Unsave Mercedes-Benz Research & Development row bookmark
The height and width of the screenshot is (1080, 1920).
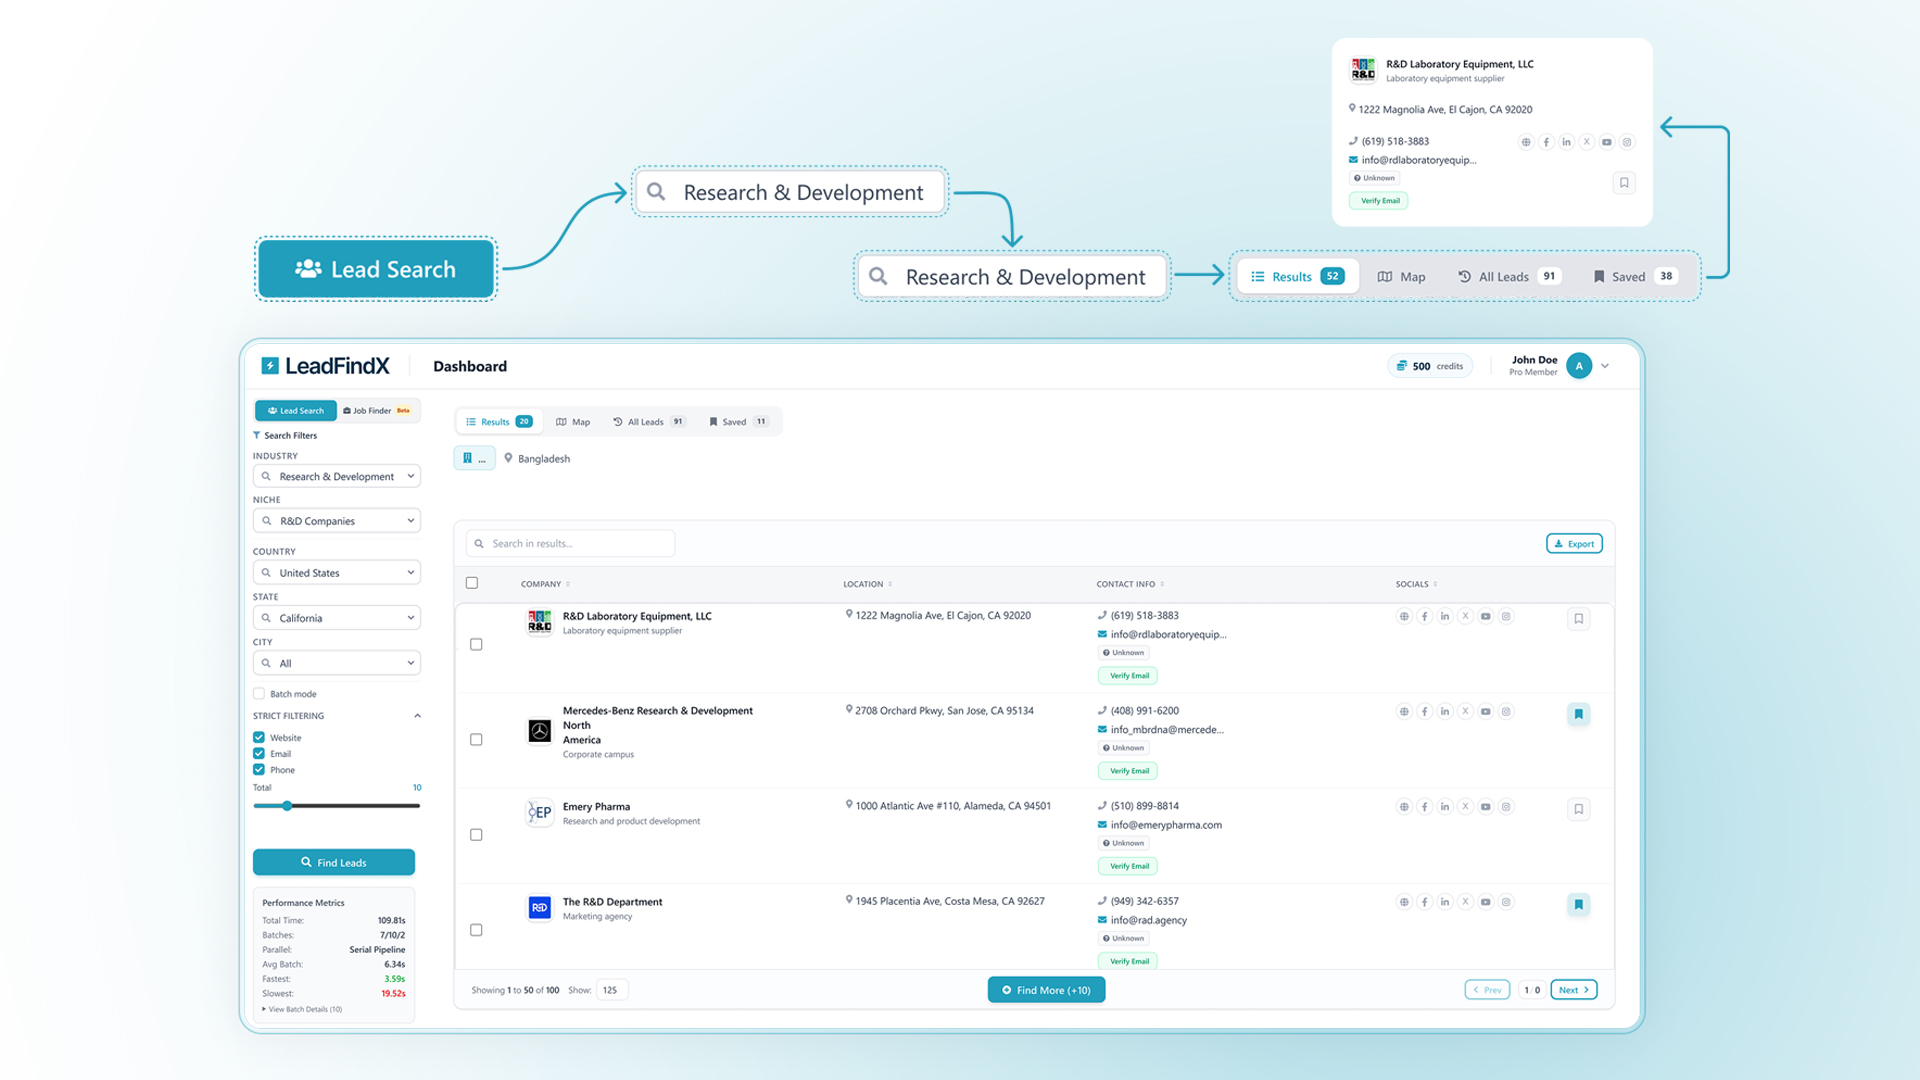click(1579, 714)
